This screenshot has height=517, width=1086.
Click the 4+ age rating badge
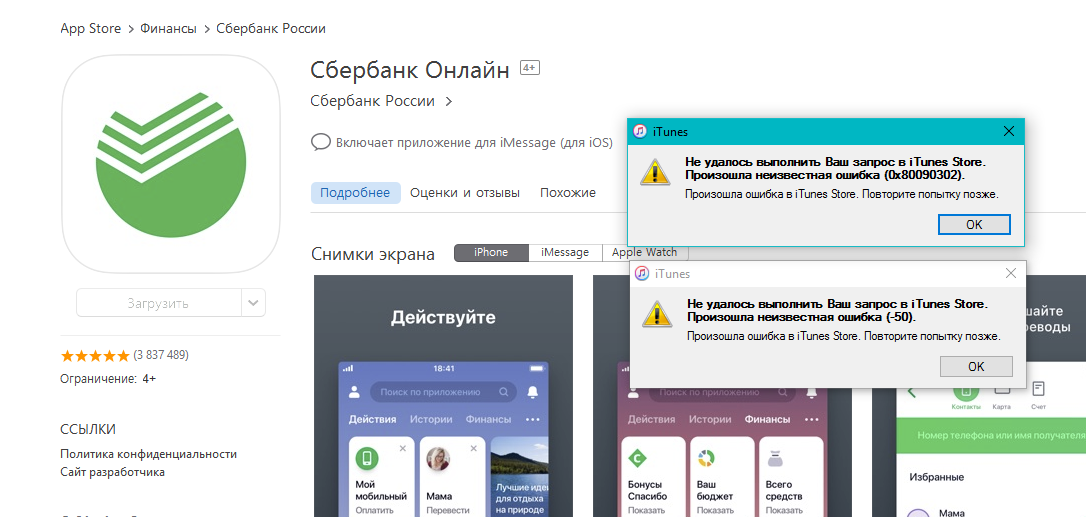click(530, 68)
